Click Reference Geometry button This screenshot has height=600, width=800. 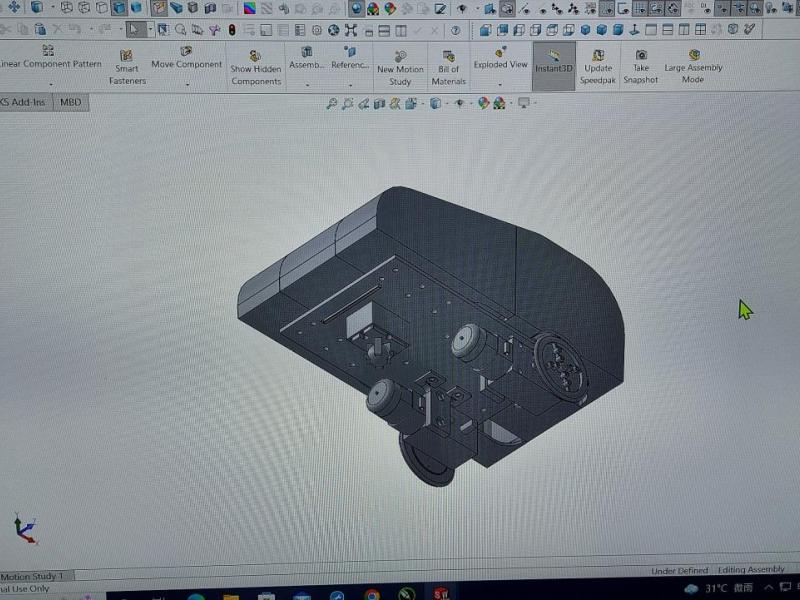pyautogui.click(x=350, y=58)
